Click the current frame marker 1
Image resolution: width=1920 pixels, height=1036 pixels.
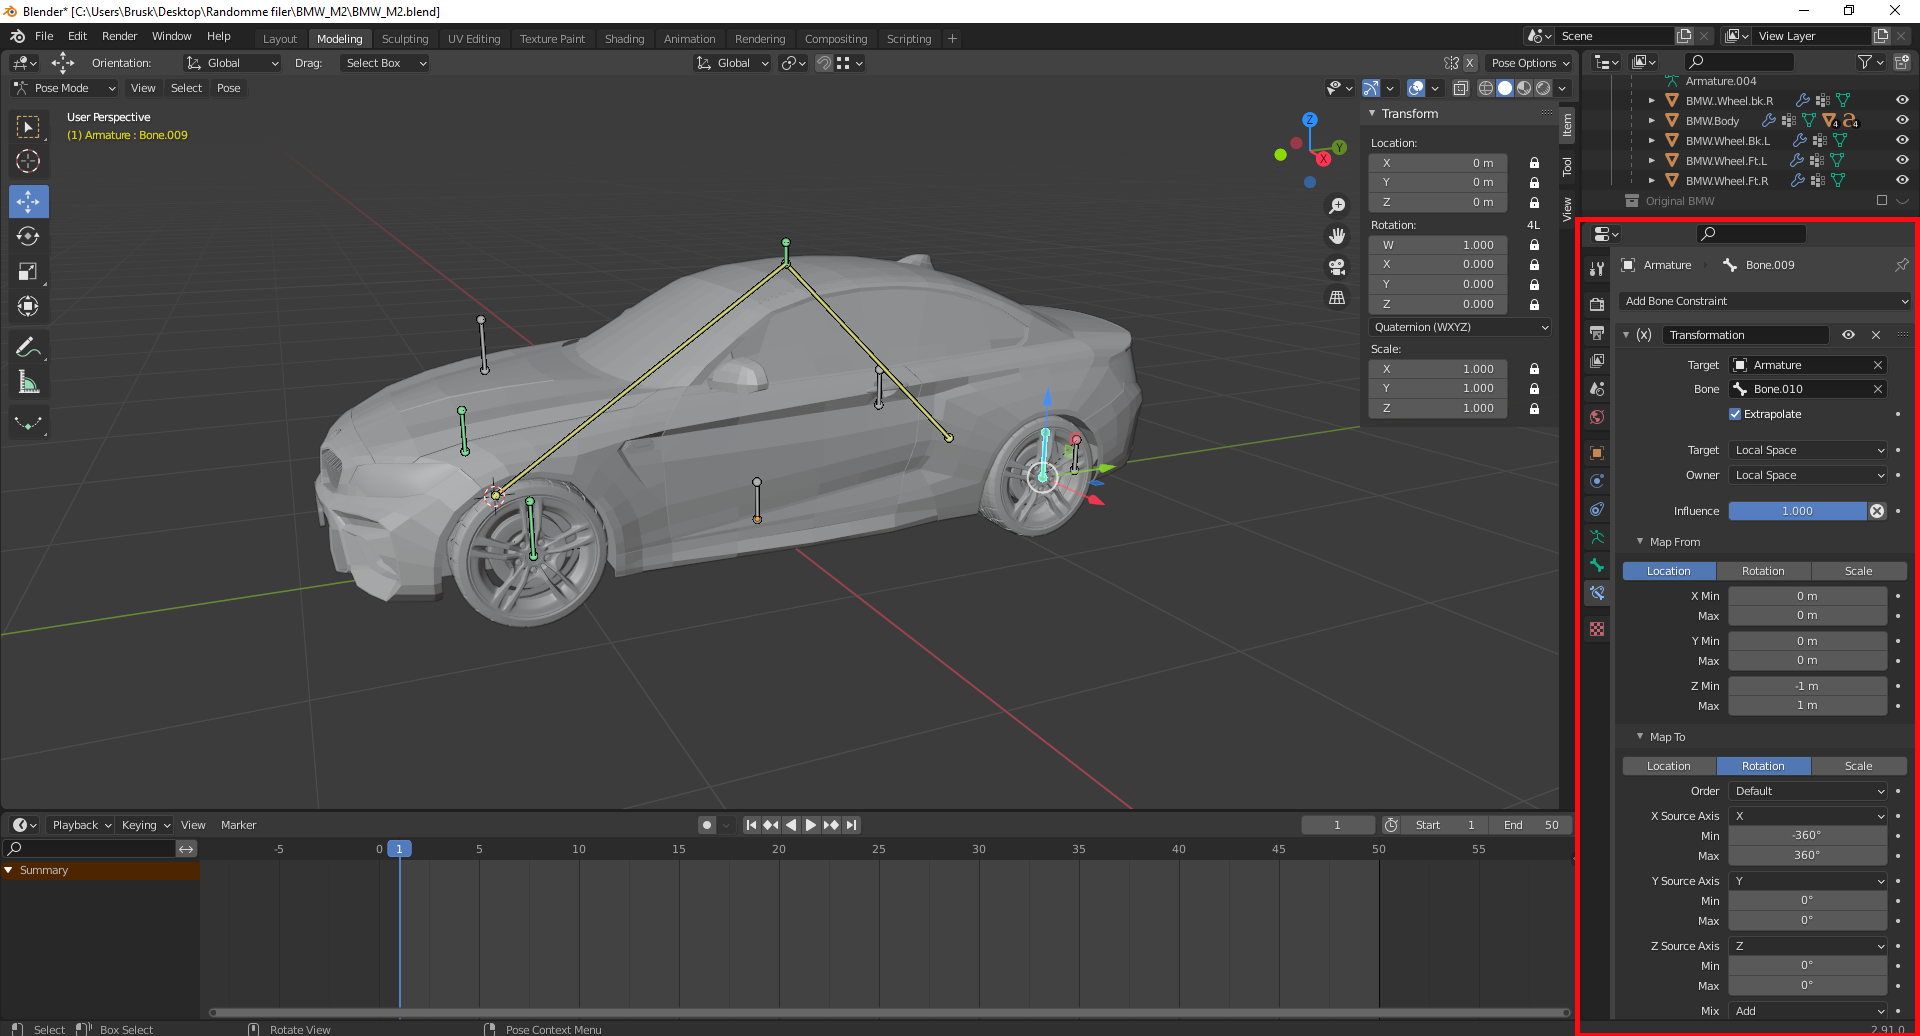[x=399, y=849]
